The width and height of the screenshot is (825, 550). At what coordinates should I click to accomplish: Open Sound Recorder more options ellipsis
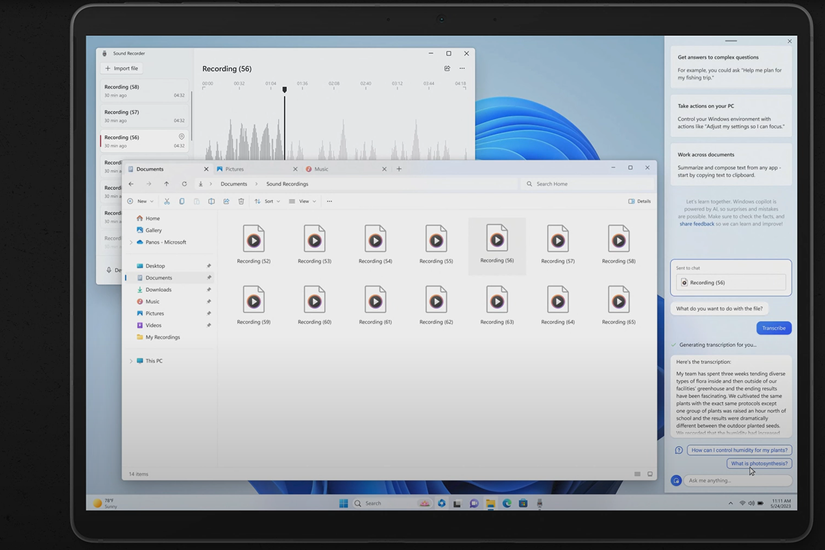point(462,68)
